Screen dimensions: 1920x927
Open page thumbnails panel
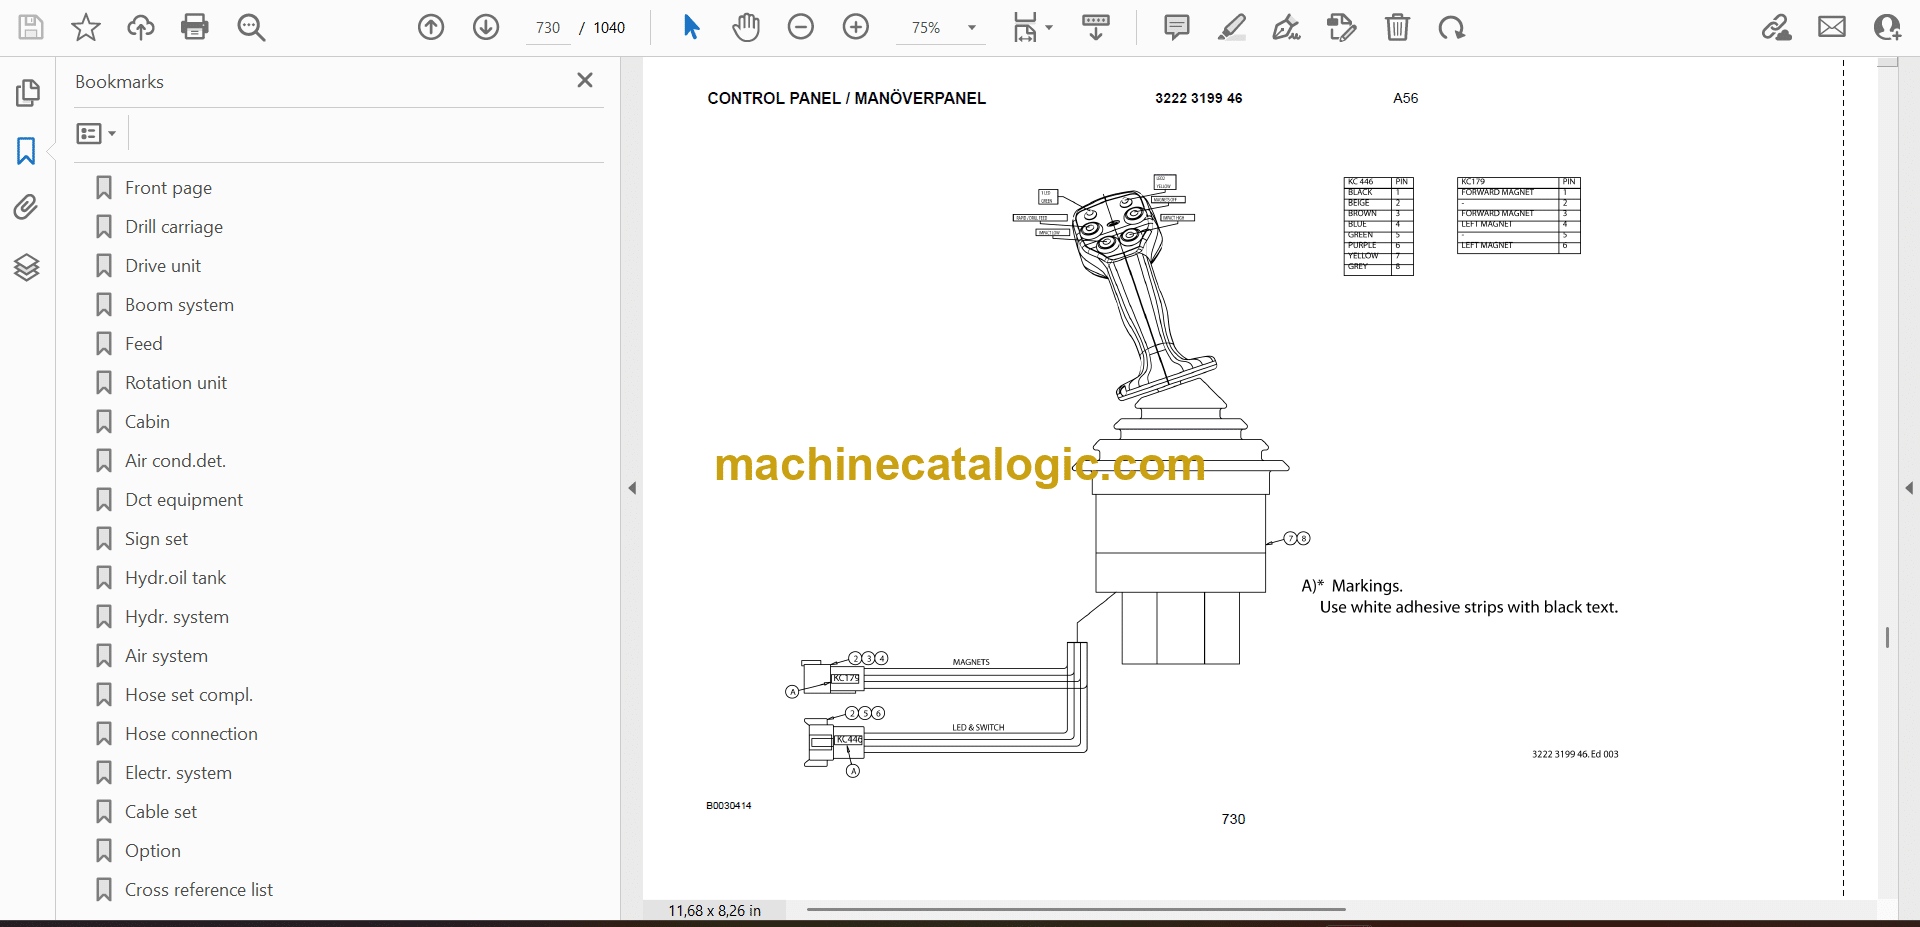click(x=27, y=93)
